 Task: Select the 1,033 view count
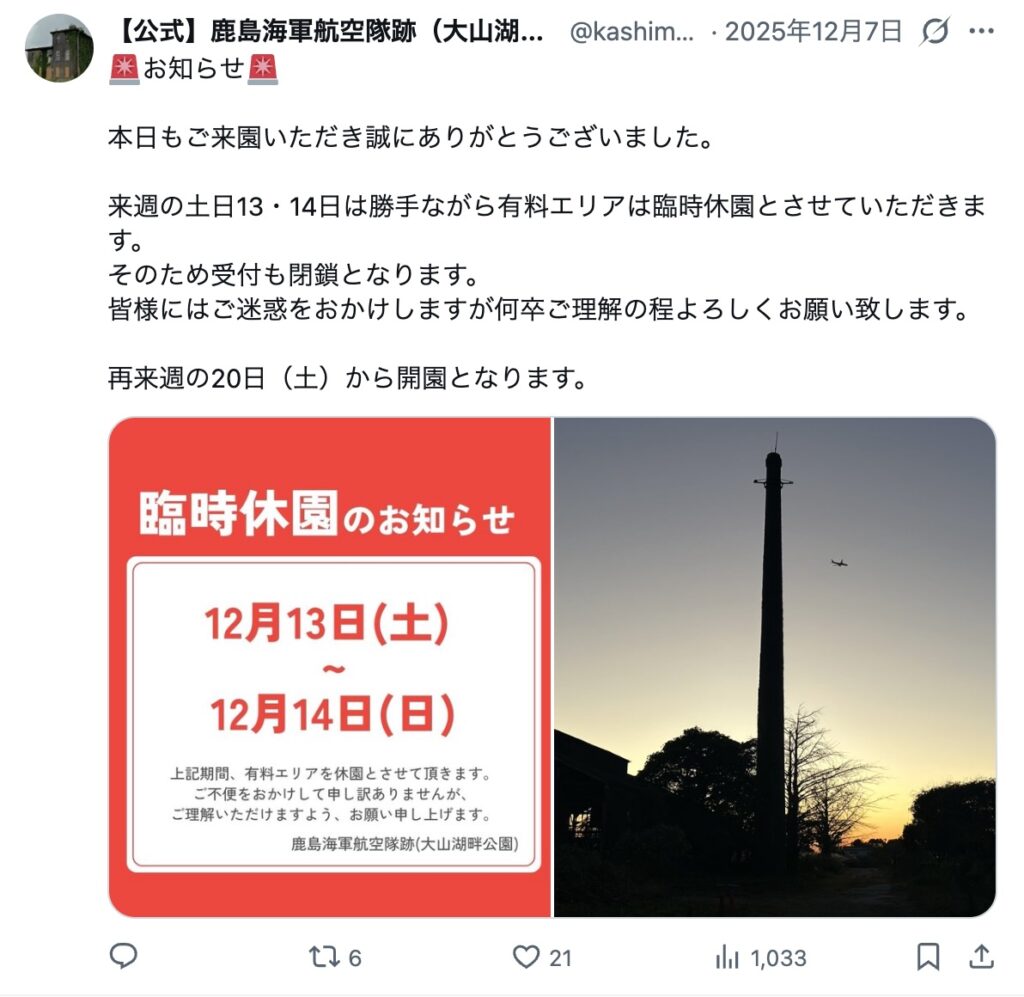point(778,958)
